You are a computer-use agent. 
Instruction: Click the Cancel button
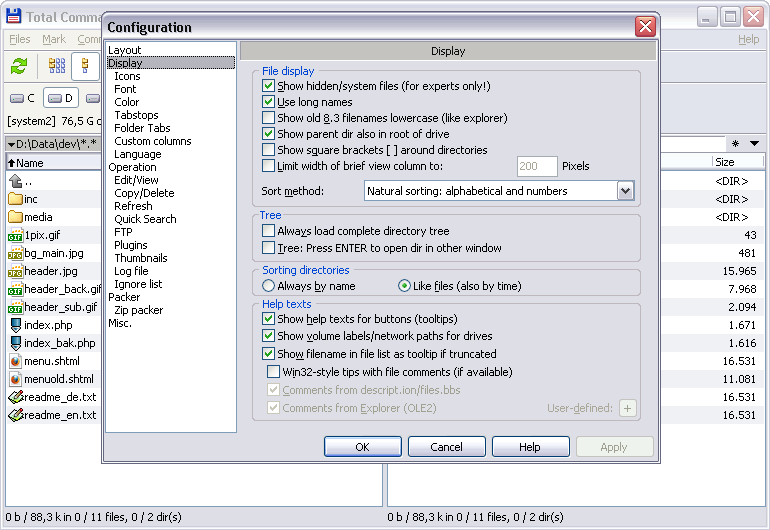pos(446,447)
